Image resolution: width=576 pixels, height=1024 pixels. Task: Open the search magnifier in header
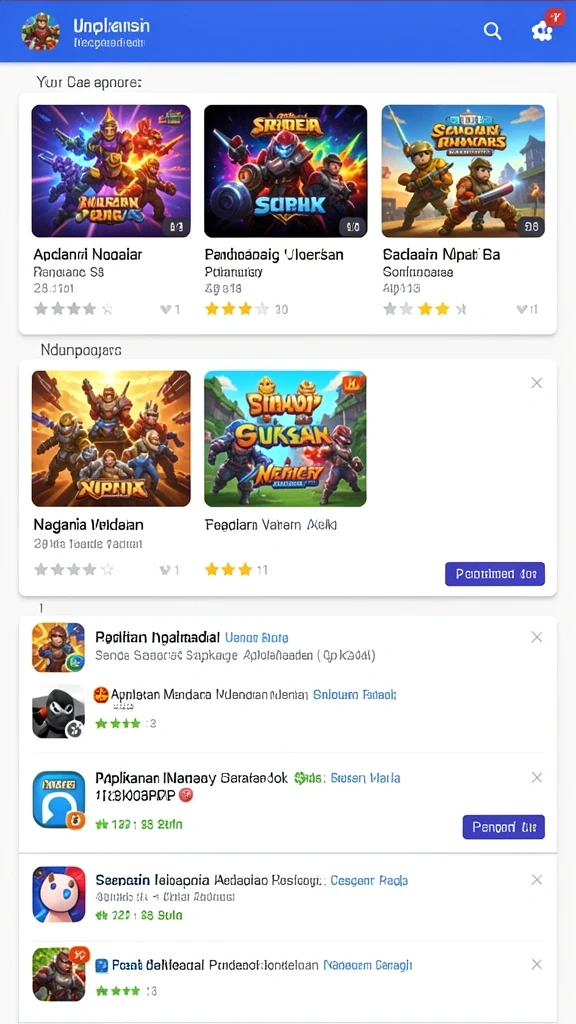[492, 30]
